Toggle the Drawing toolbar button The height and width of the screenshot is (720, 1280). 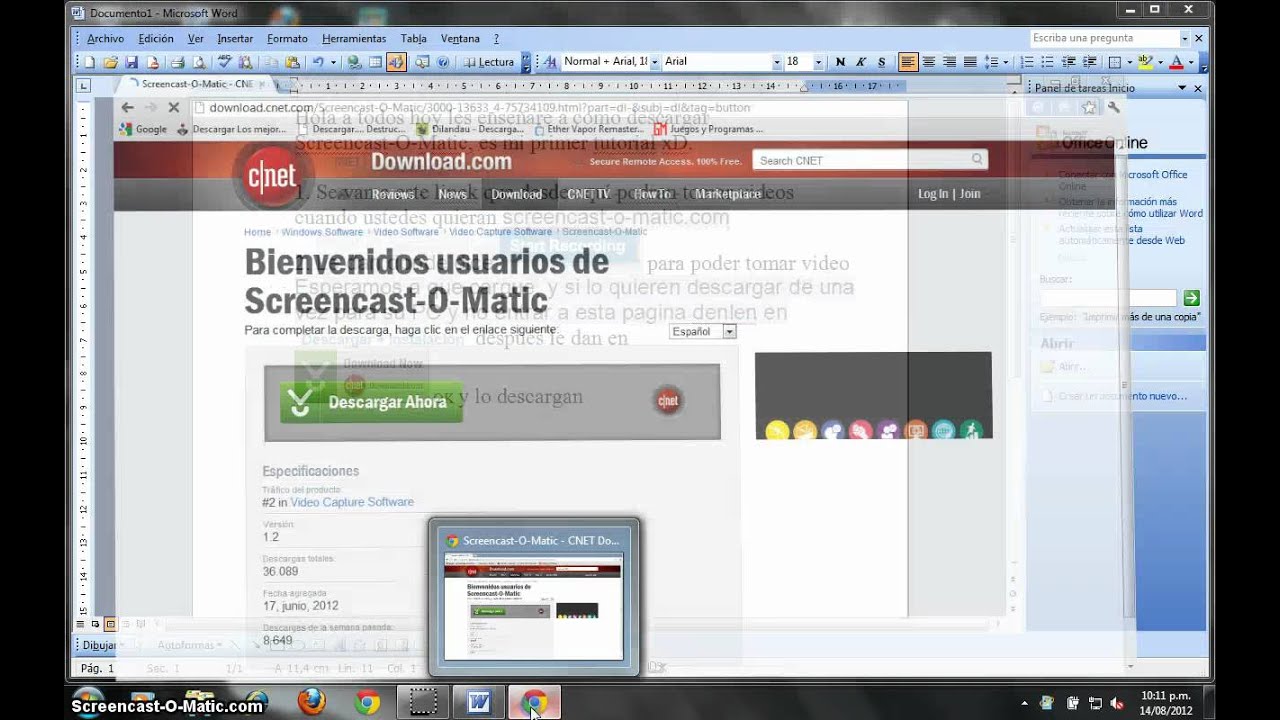click(396, 62)
